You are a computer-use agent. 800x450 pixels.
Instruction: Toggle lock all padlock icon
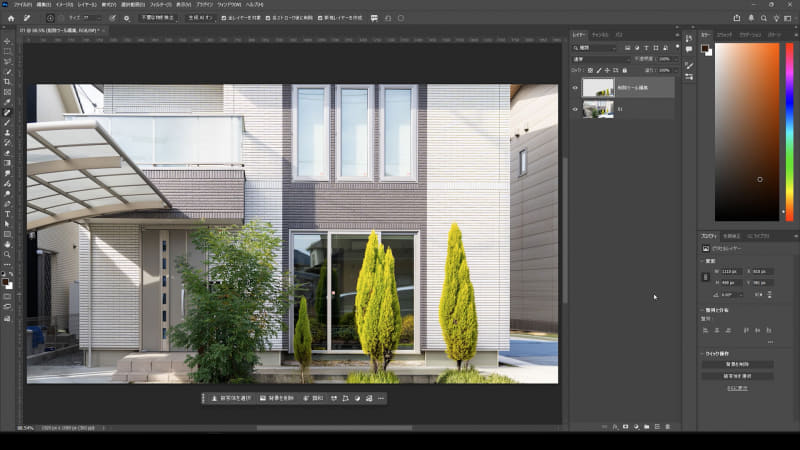[624, 70]
